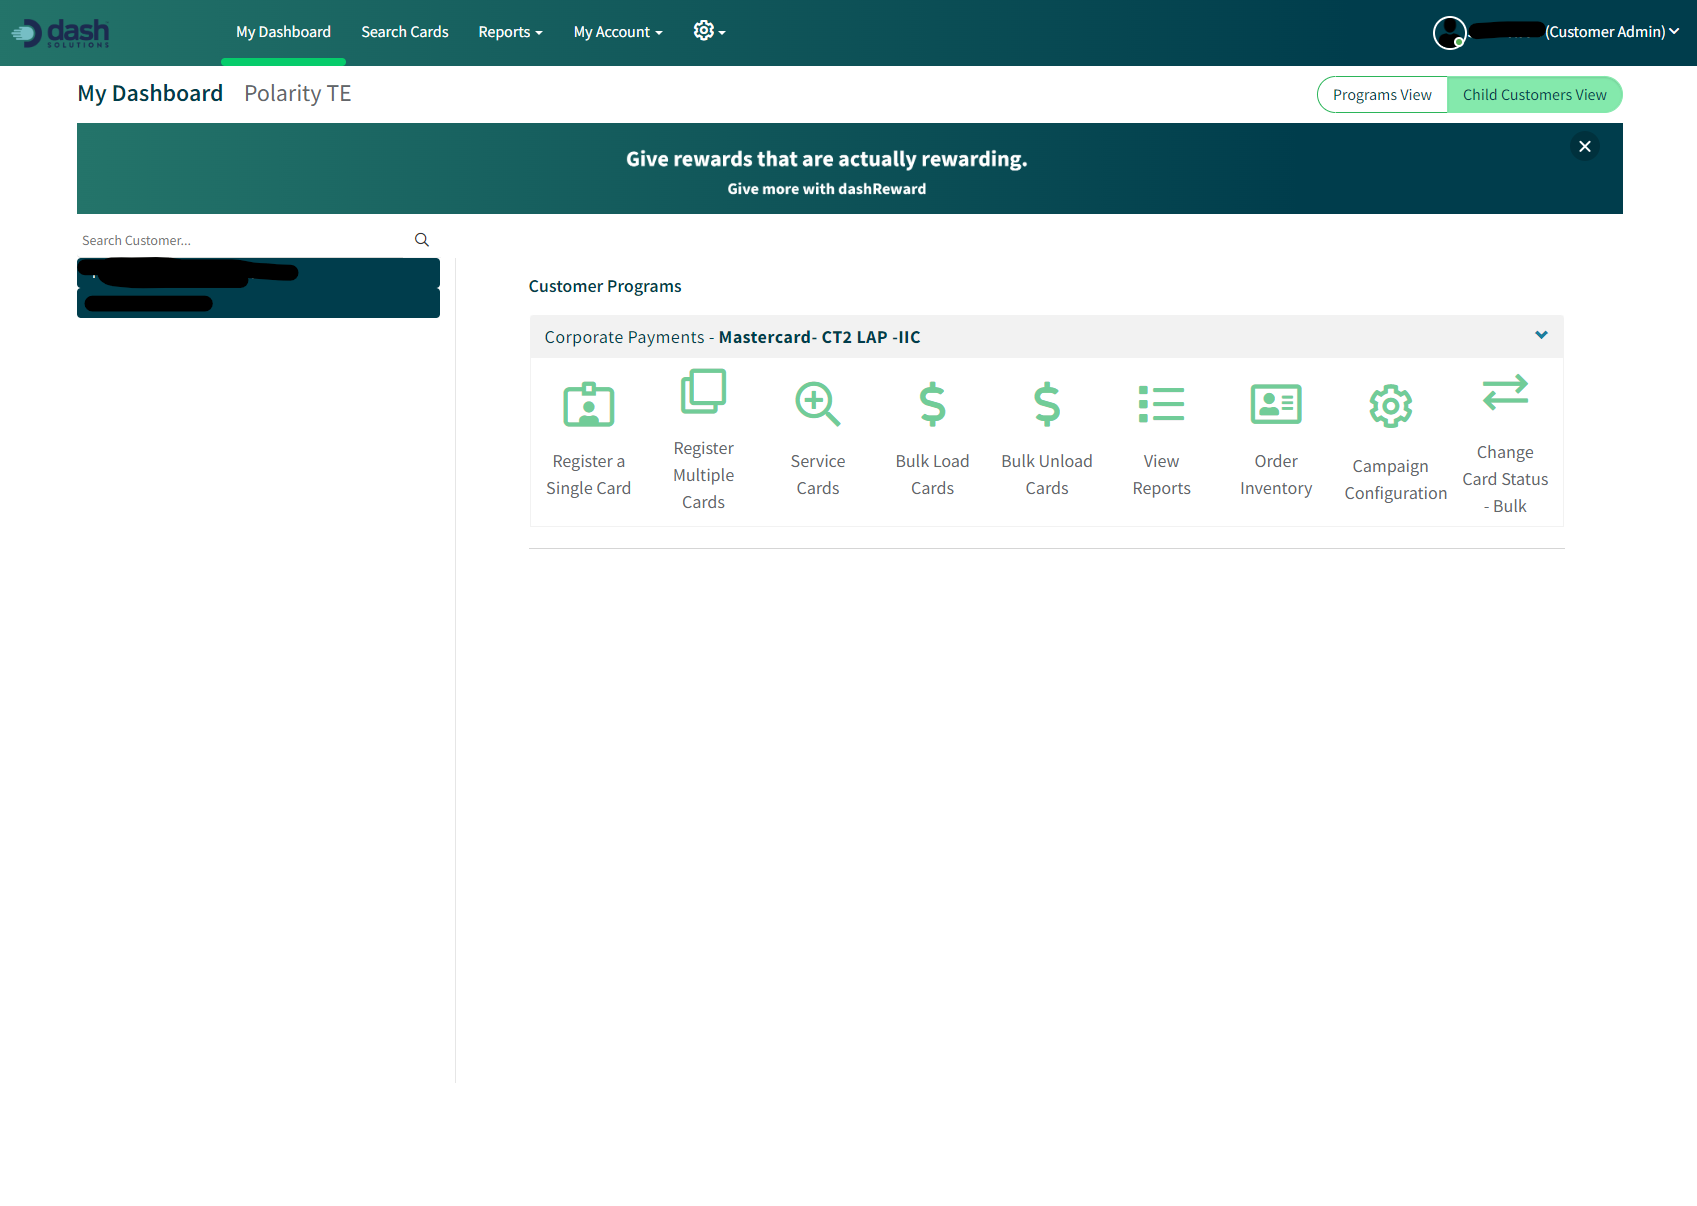
Task: Switch to Child Customers View
Action: tap(1535, 95)
